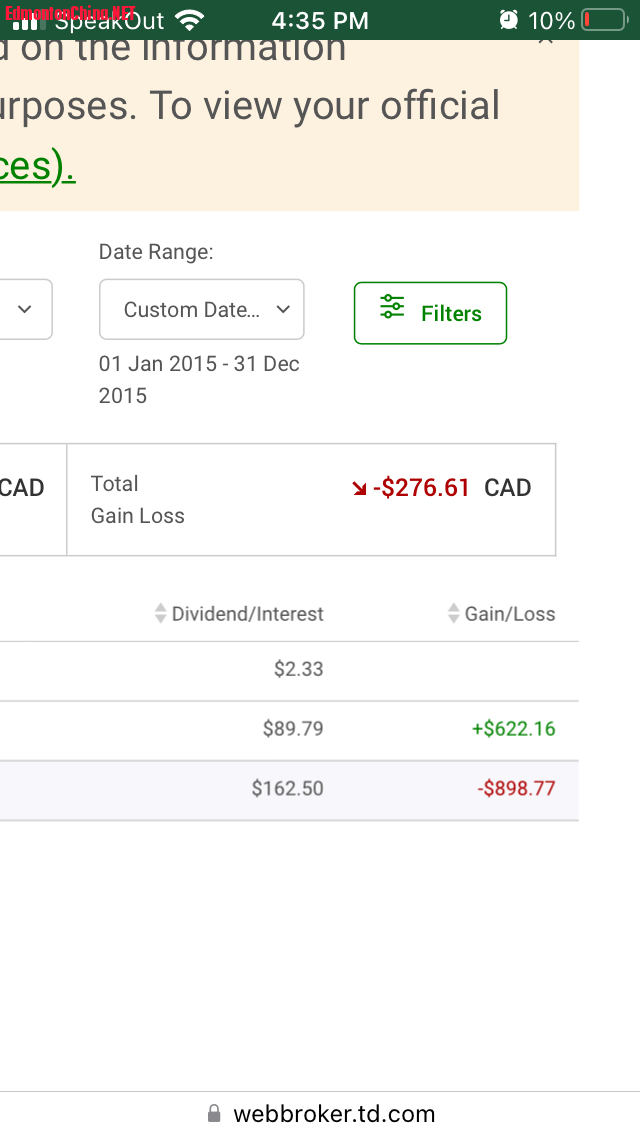640x1136 pixels.
Task: Click the sliders icon inside Filters
Action: (392, 308)
